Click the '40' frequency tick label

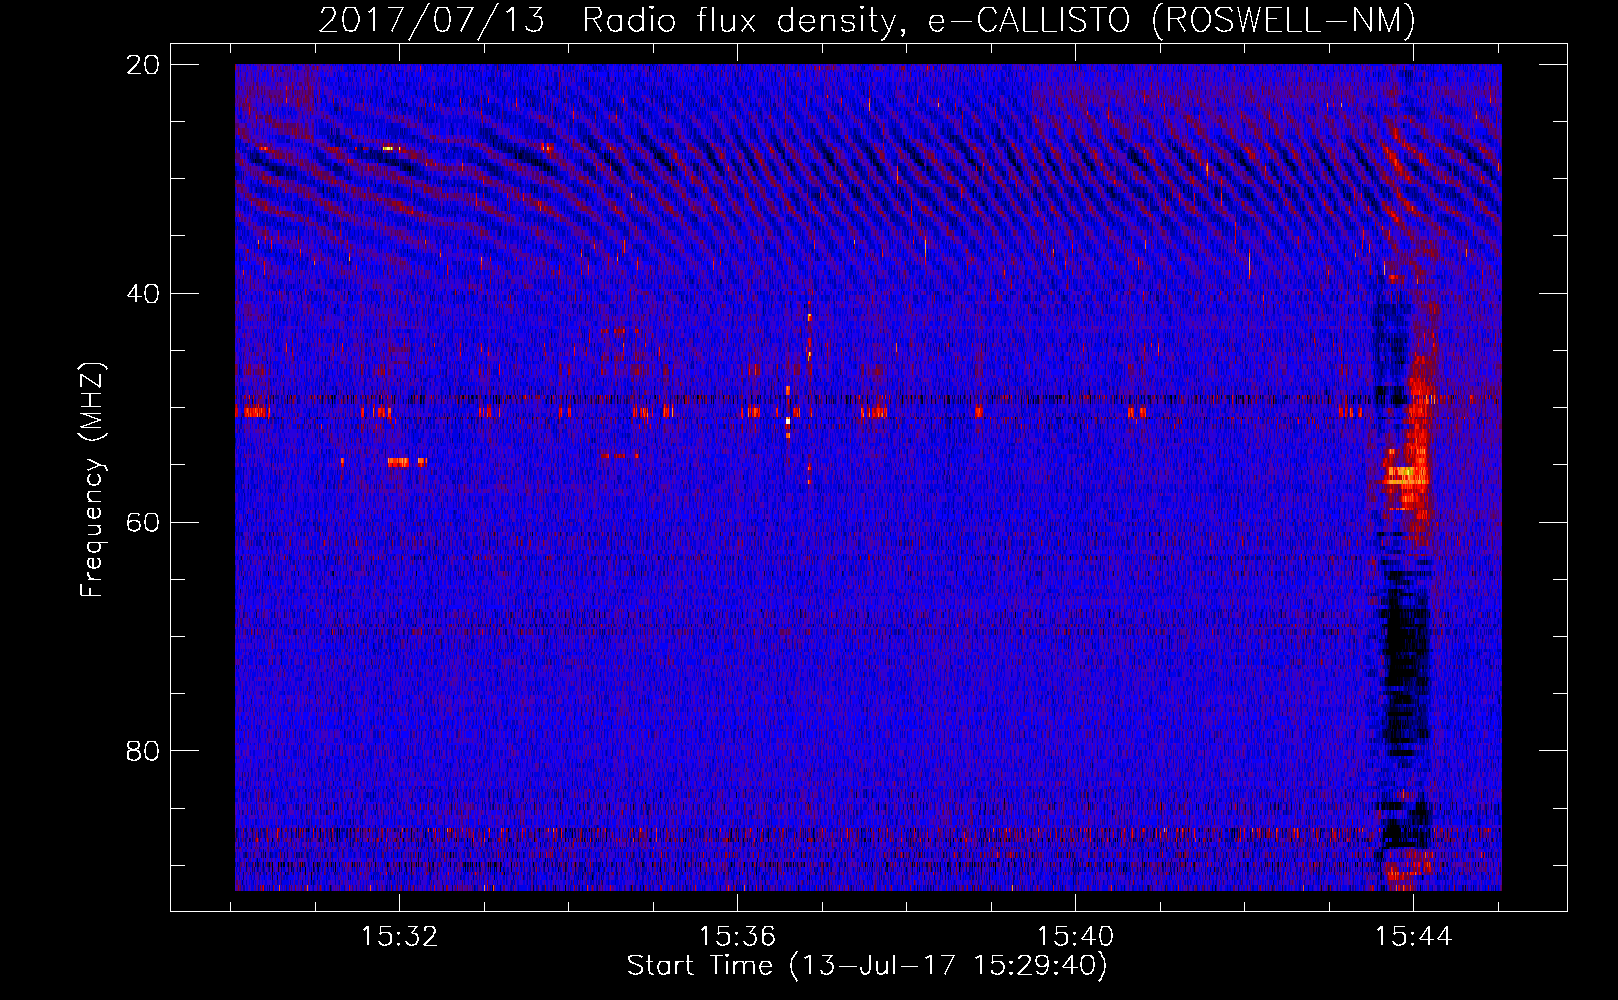[x=143, y=294]
